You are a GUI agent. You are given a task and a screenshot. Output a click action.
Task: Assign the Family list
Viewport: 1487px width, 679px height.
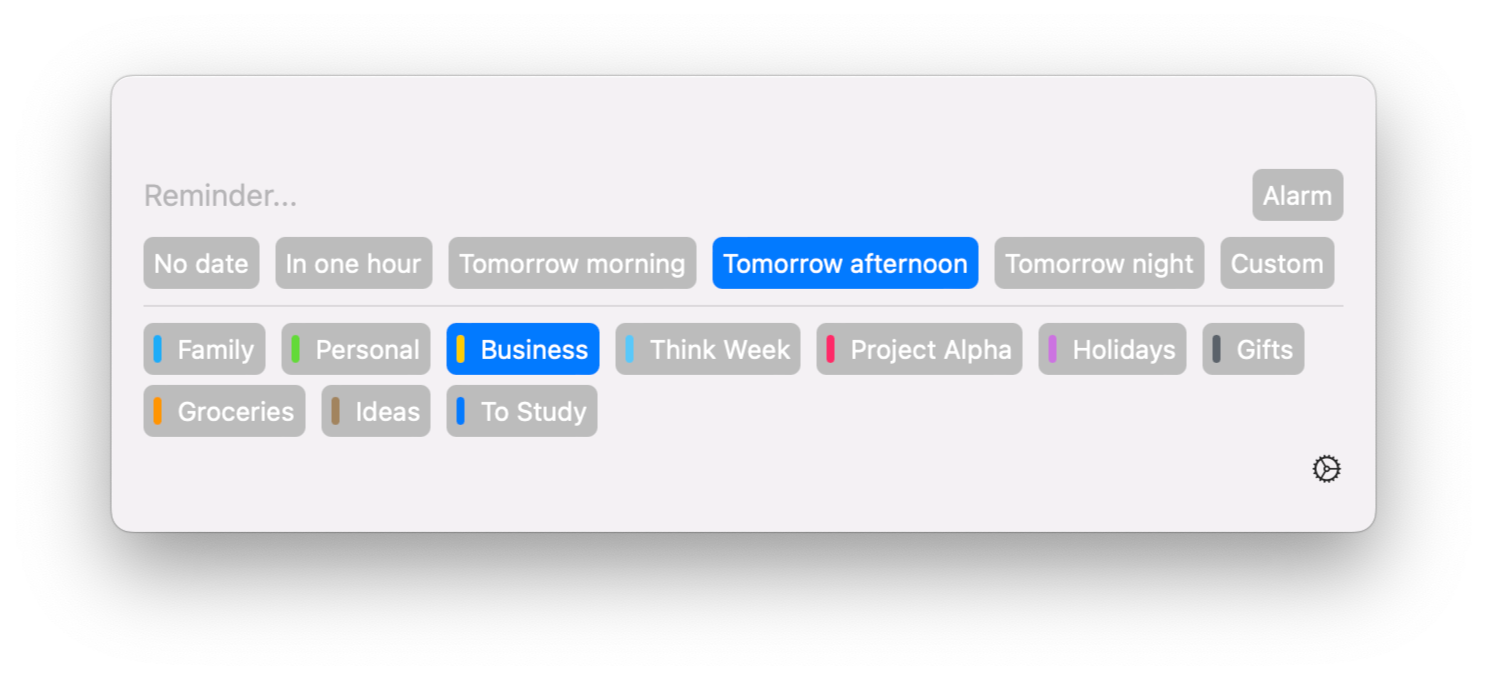205,350
